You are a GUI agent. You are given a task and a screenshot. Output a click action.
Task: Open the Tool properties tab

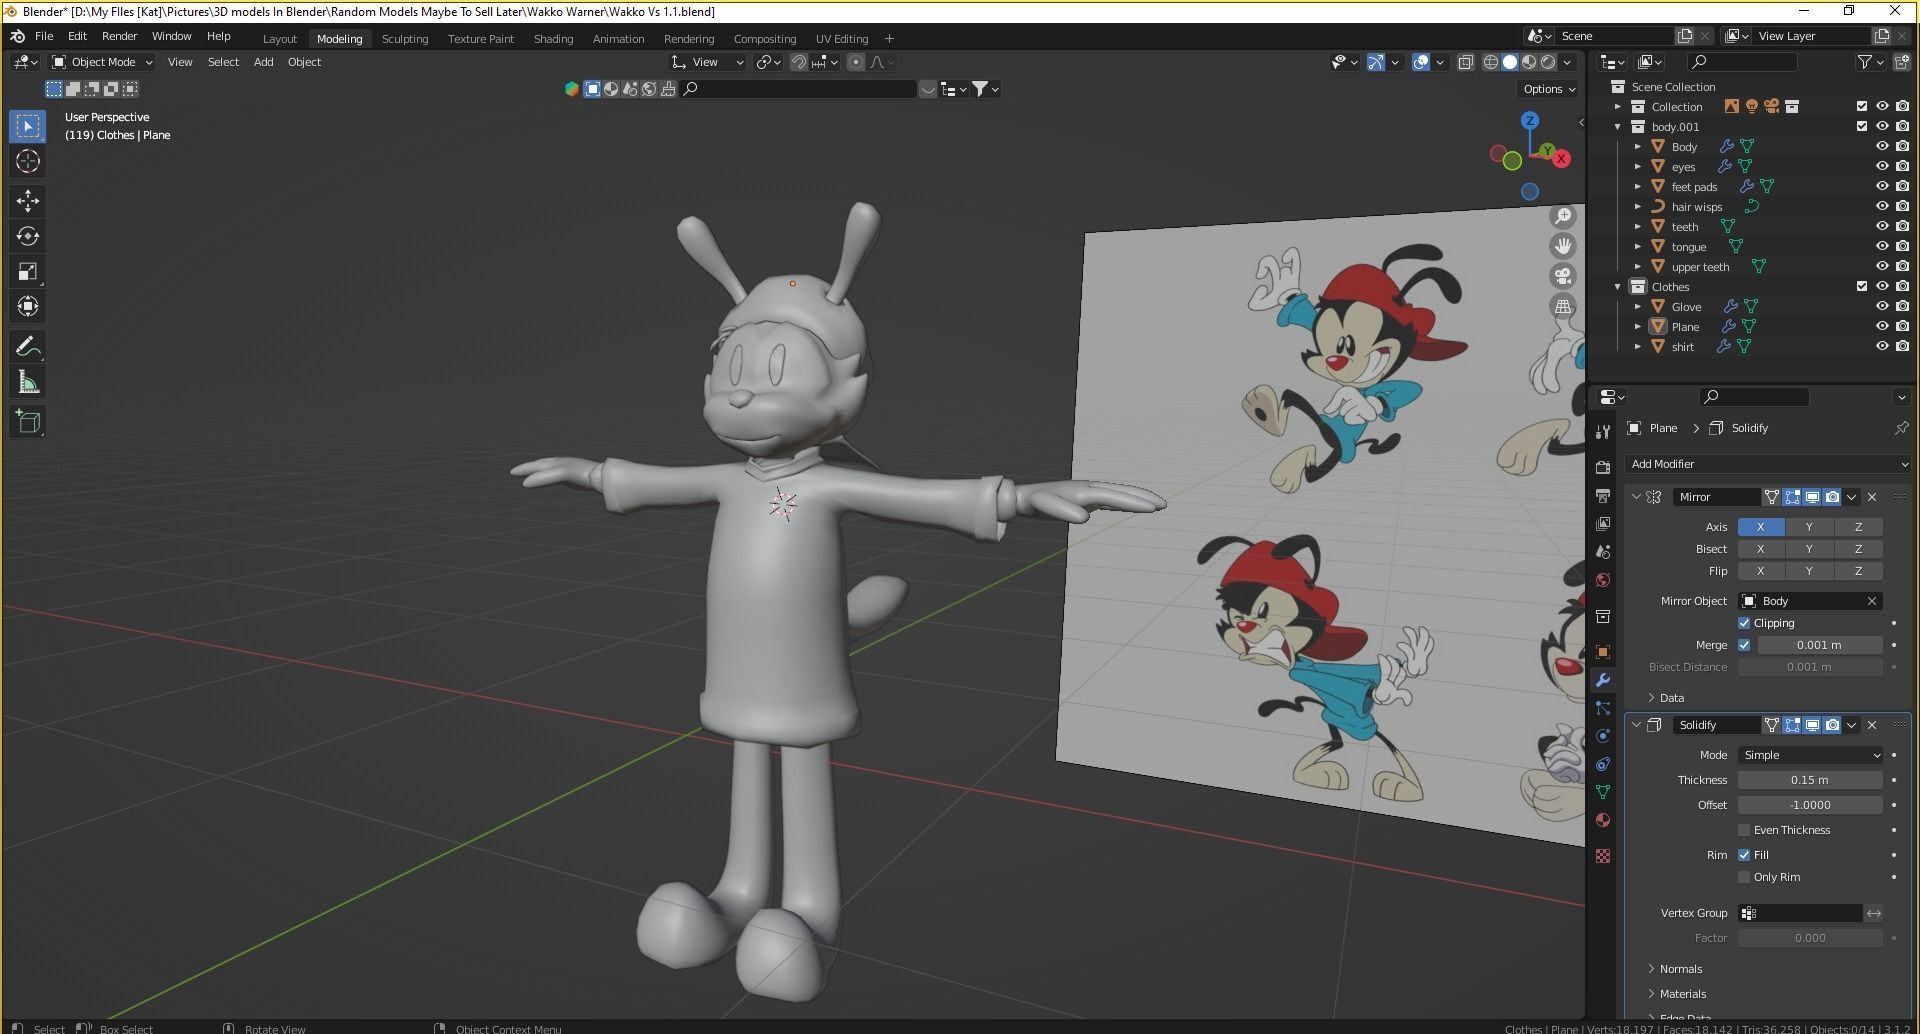[1603, 432]
